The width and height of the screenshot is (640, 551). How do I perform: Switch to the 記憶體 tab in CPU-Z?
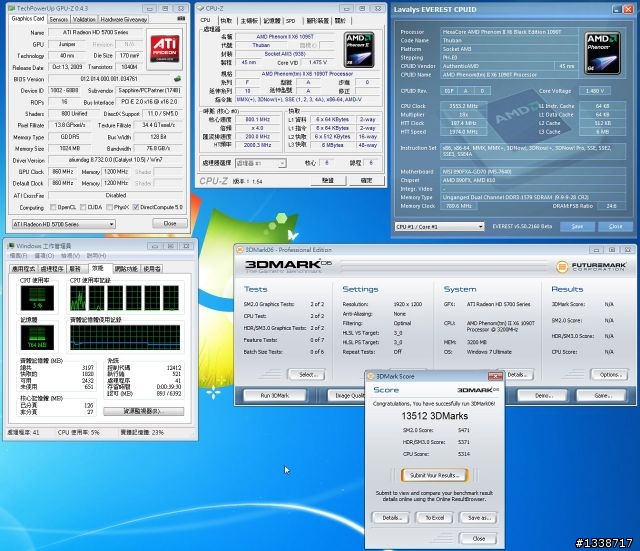pyautogui.click(x=272, y=20)
